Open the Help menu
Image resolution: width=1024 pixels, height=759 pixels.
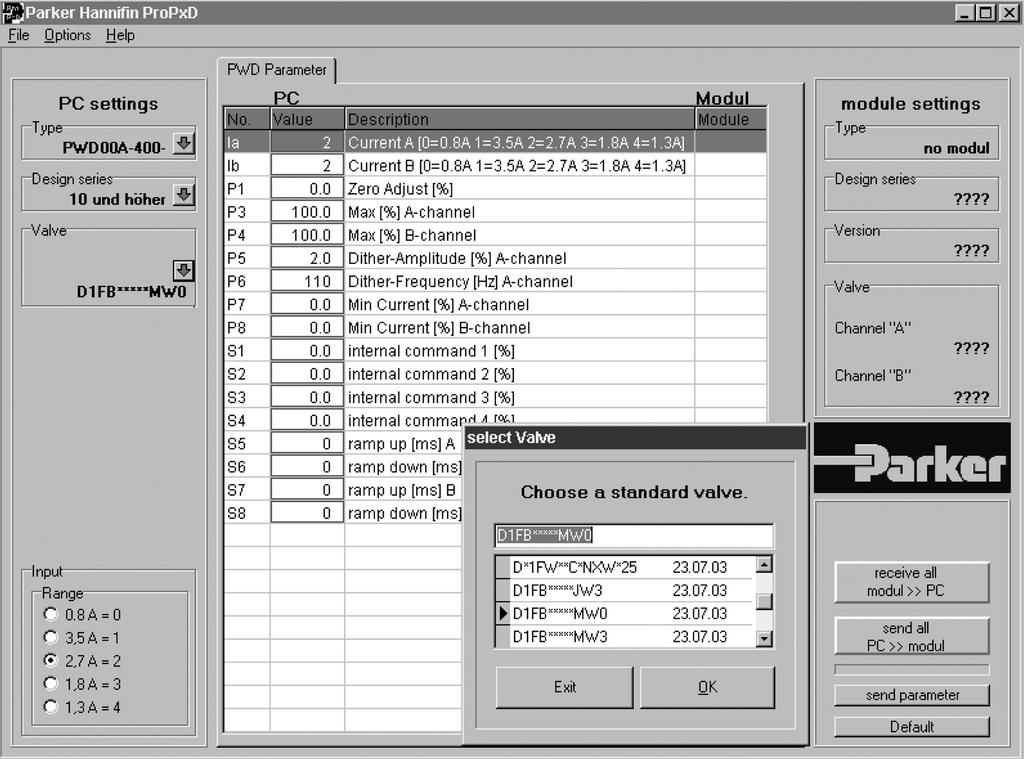coord(120,35)
